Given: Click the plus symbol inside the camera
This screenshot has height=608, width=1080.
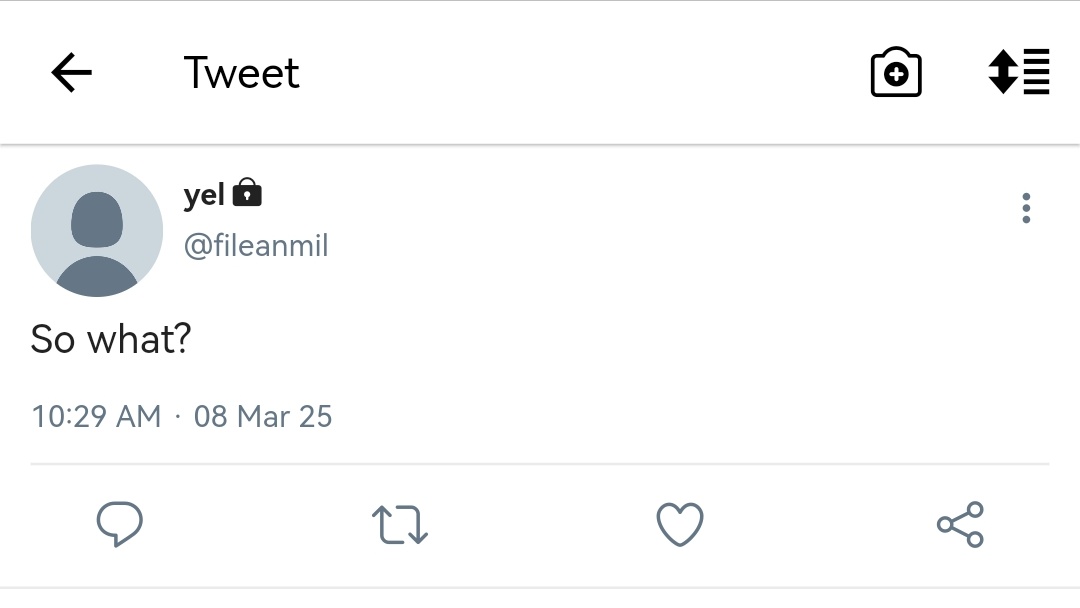Looking at the screenshot, I should (895, 74).
